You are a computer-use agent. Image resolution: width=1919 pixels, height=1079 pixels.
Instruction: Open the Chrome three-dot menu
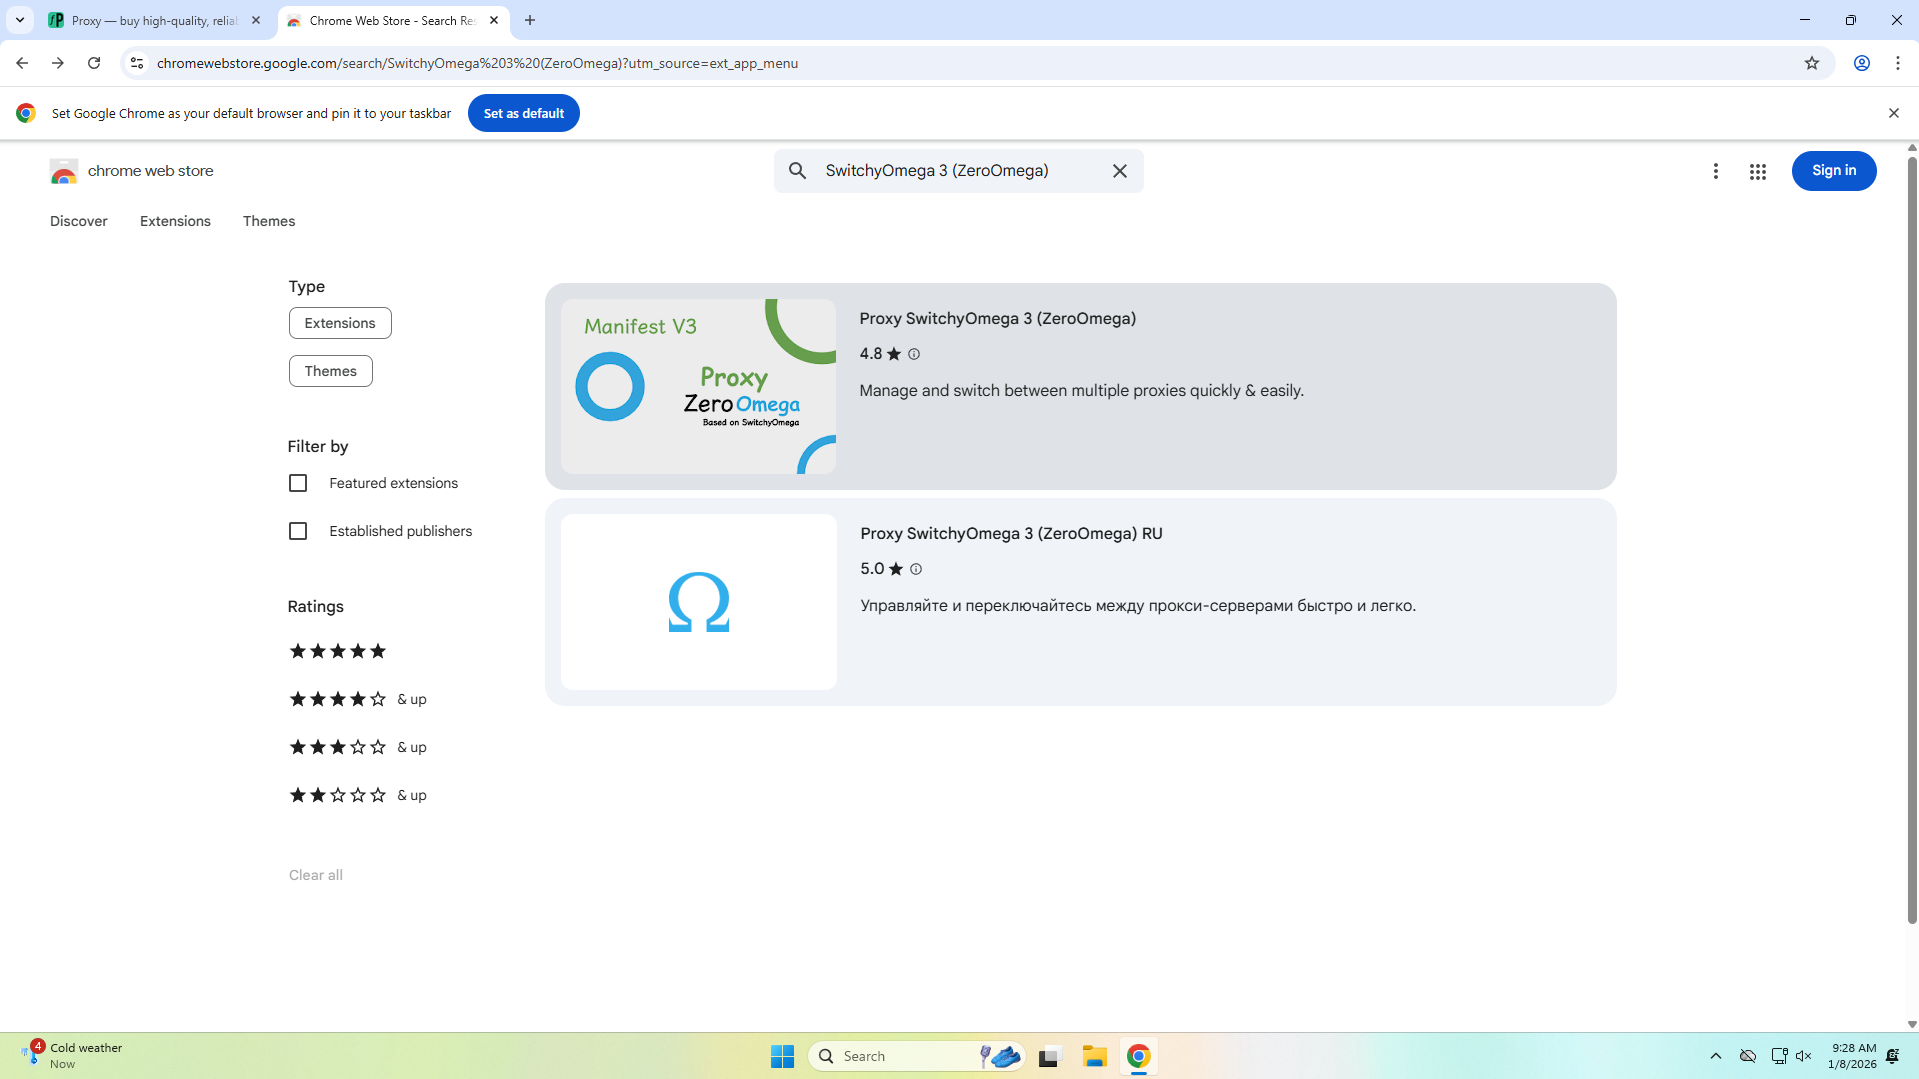click(x=1898, y=63)
